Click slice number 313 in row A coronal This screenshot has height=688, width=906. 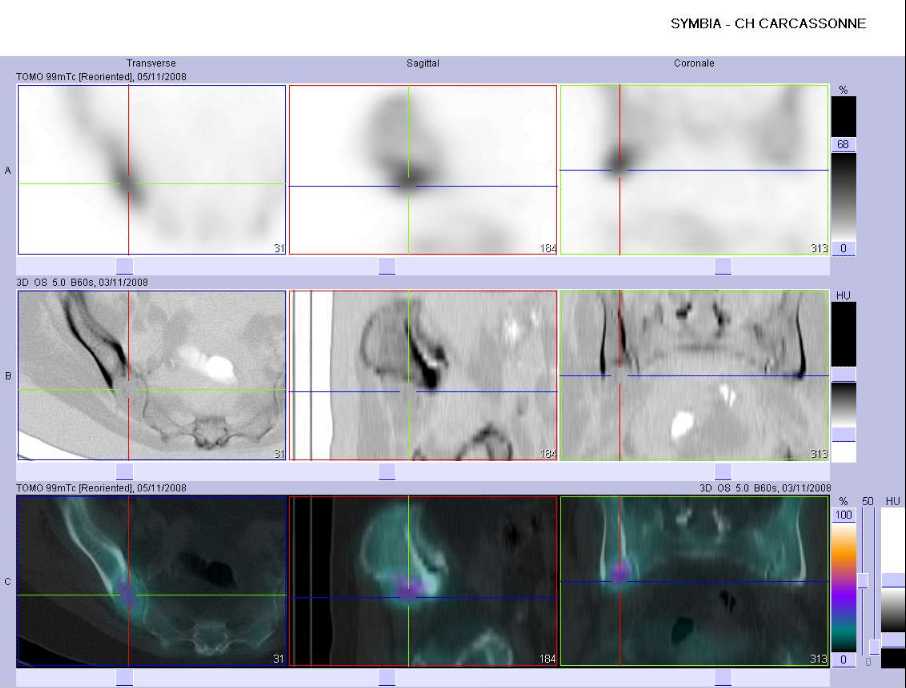coord(819,248)
